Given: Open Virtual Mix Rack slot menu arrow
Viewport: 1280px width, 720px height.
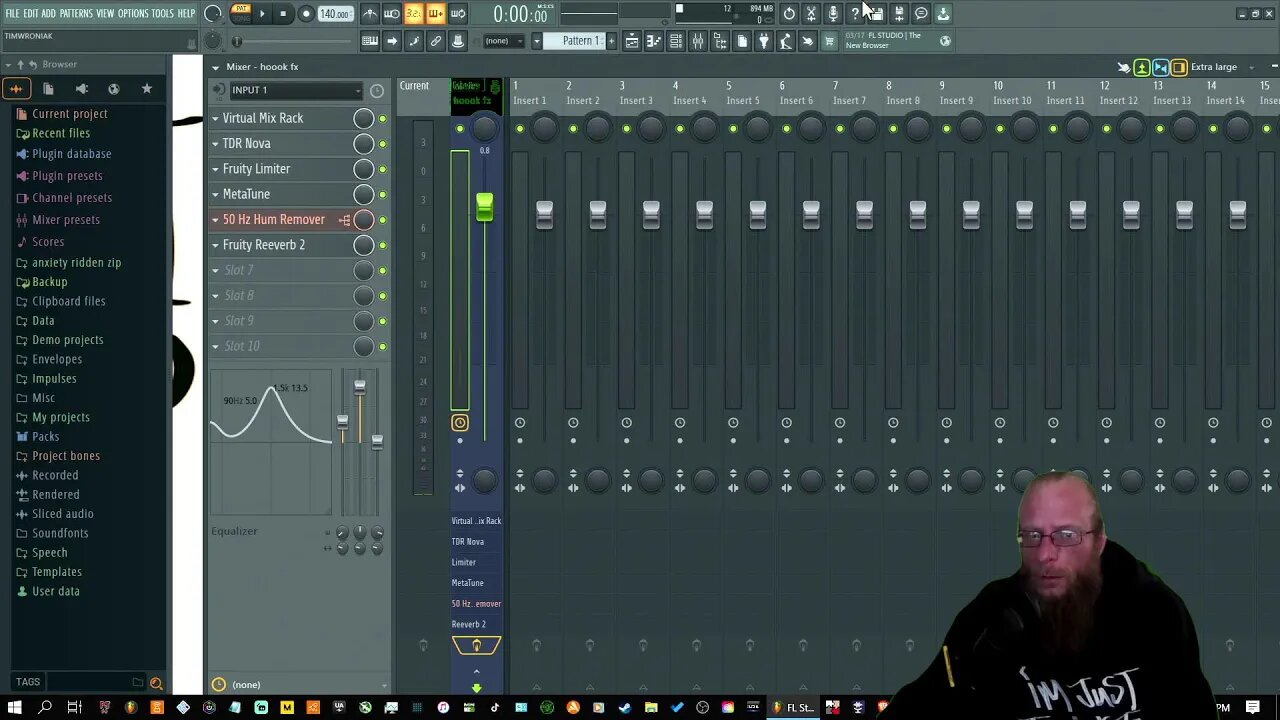Looking at the screenshot, I should (x=215, y=118).
